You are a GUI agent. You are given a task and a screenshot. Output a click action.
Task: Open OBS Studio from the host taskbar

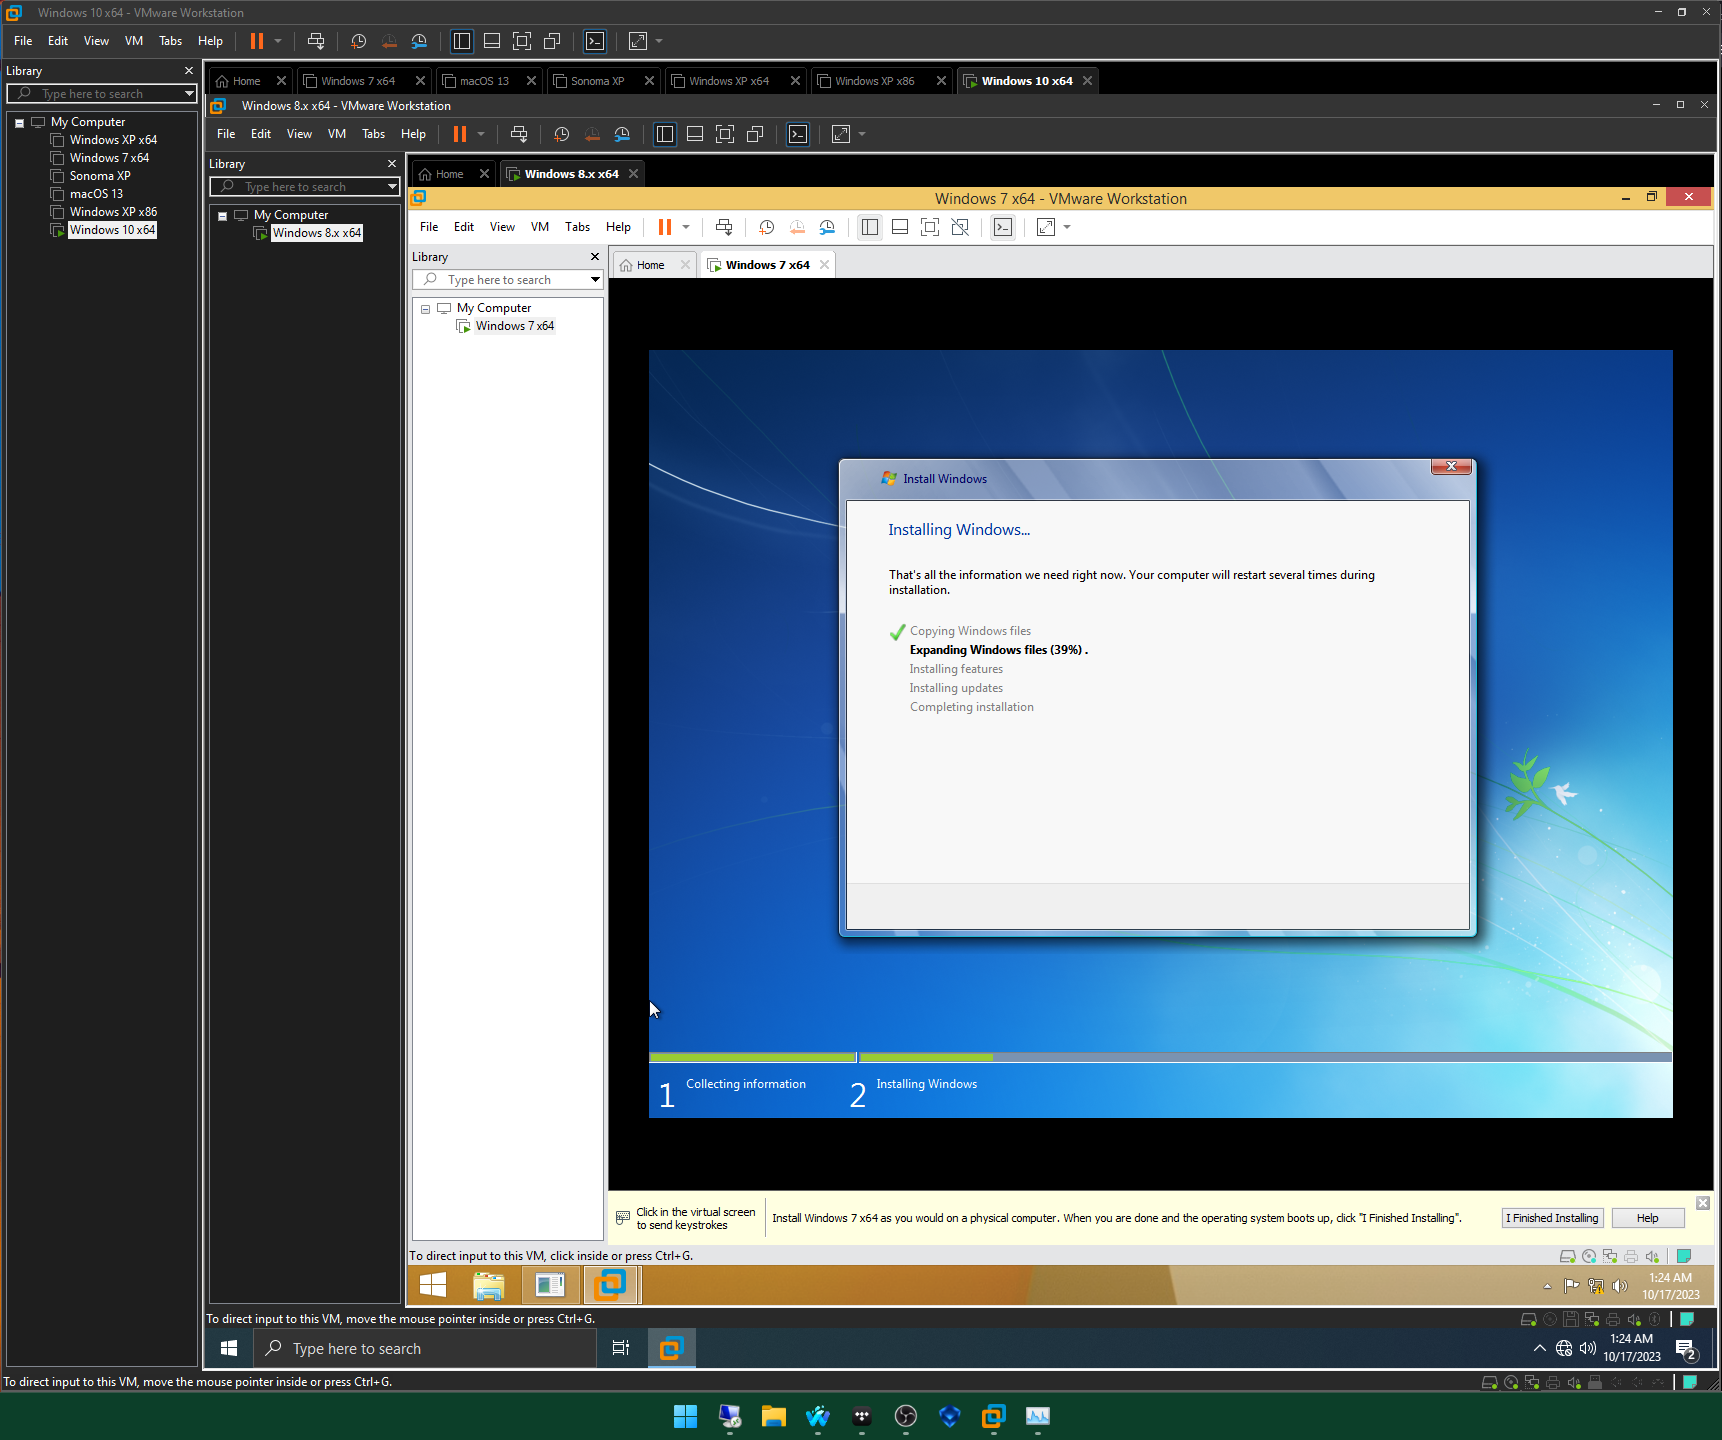906,1416
